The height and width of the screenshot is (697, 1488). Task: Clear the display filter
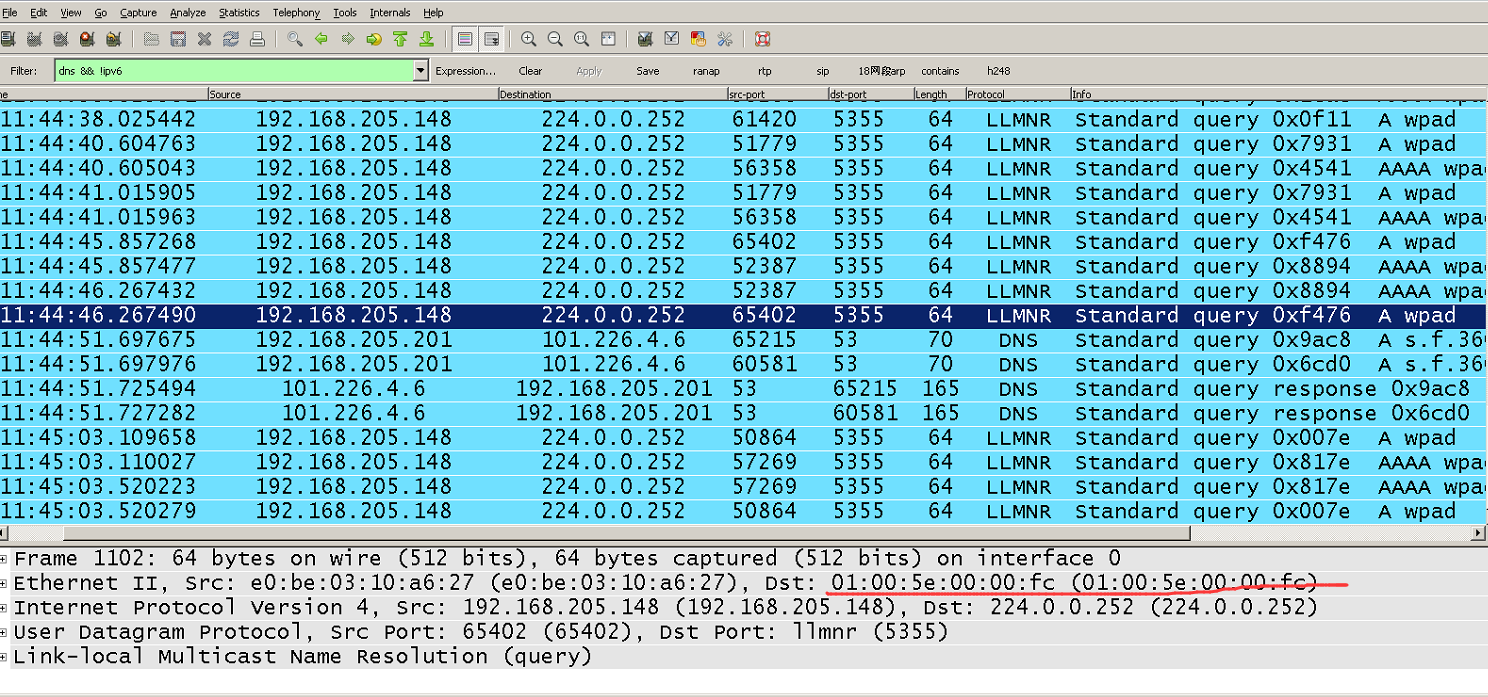point(530,71)
